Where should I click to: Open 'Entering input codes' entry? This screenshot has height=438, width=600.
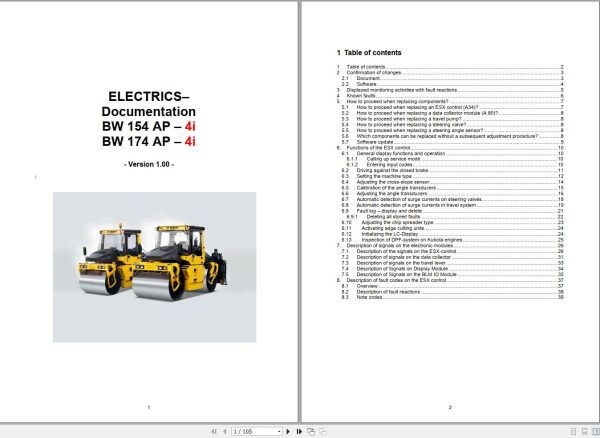pyautogui.click(x=455, y=164)
